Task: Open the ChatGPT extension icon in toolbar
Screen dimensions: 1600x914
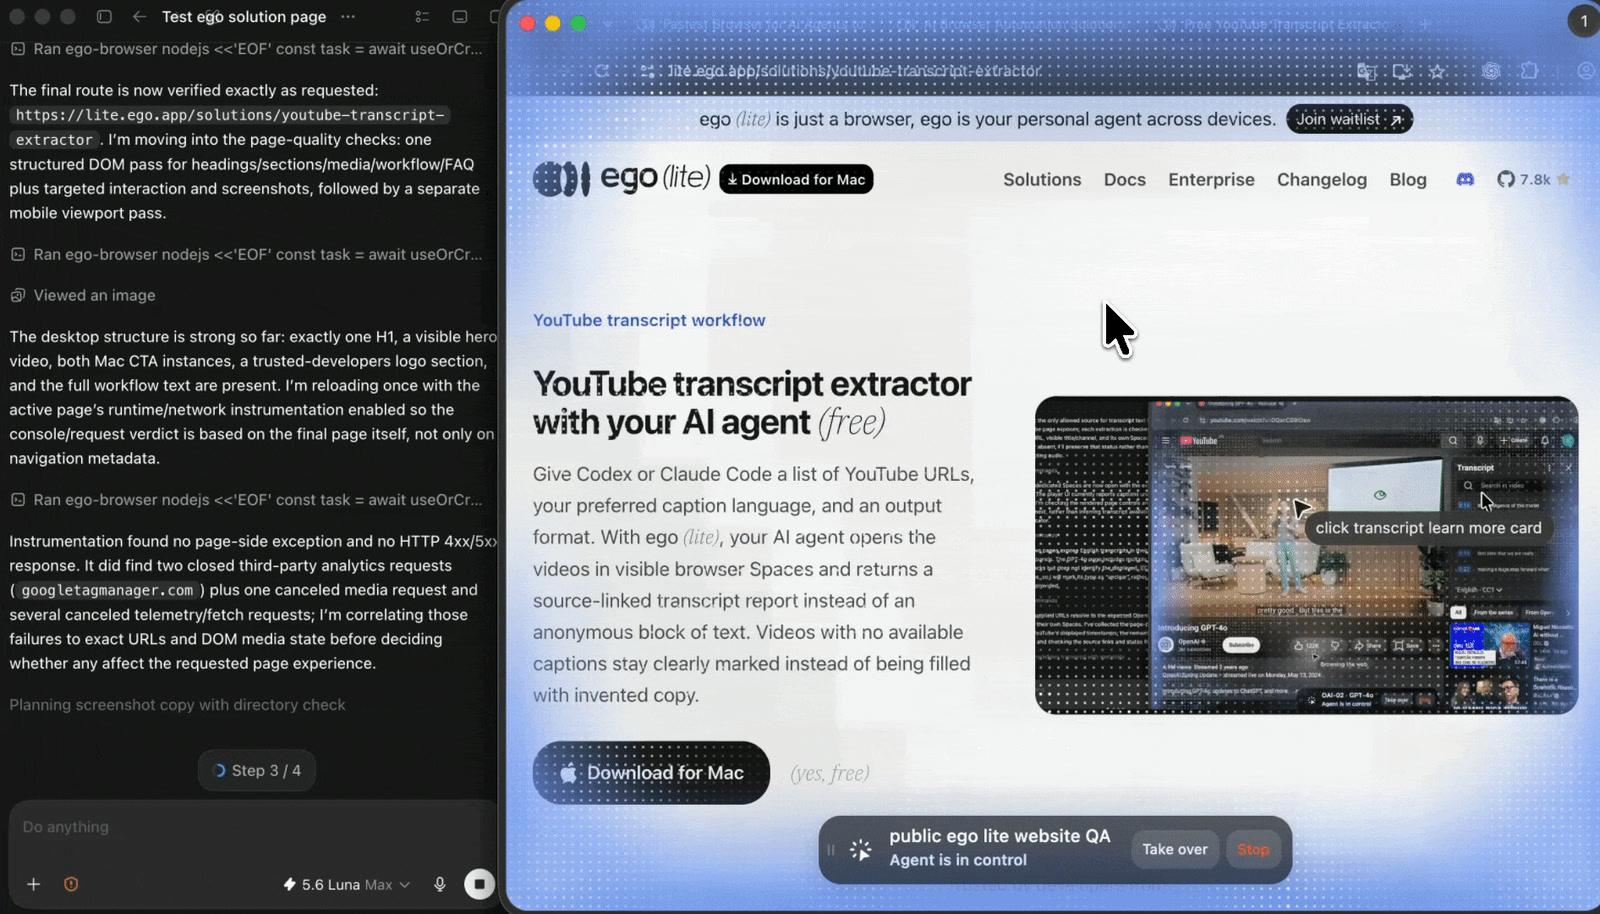Action: [1491, 71]
